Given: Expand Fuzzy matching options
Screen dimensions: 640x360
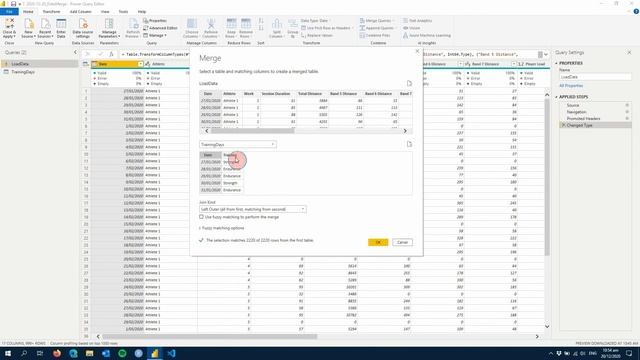Looking at the screenshot, I should 222,228.
